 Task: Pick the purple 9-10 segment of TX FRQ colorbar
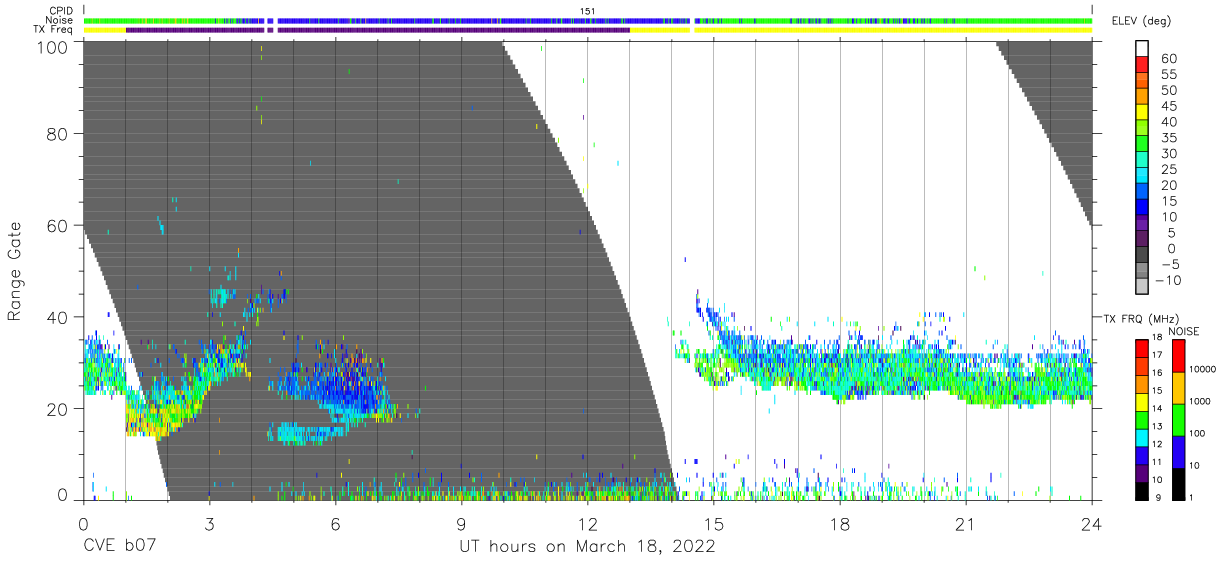click(x=1144, y=471)
